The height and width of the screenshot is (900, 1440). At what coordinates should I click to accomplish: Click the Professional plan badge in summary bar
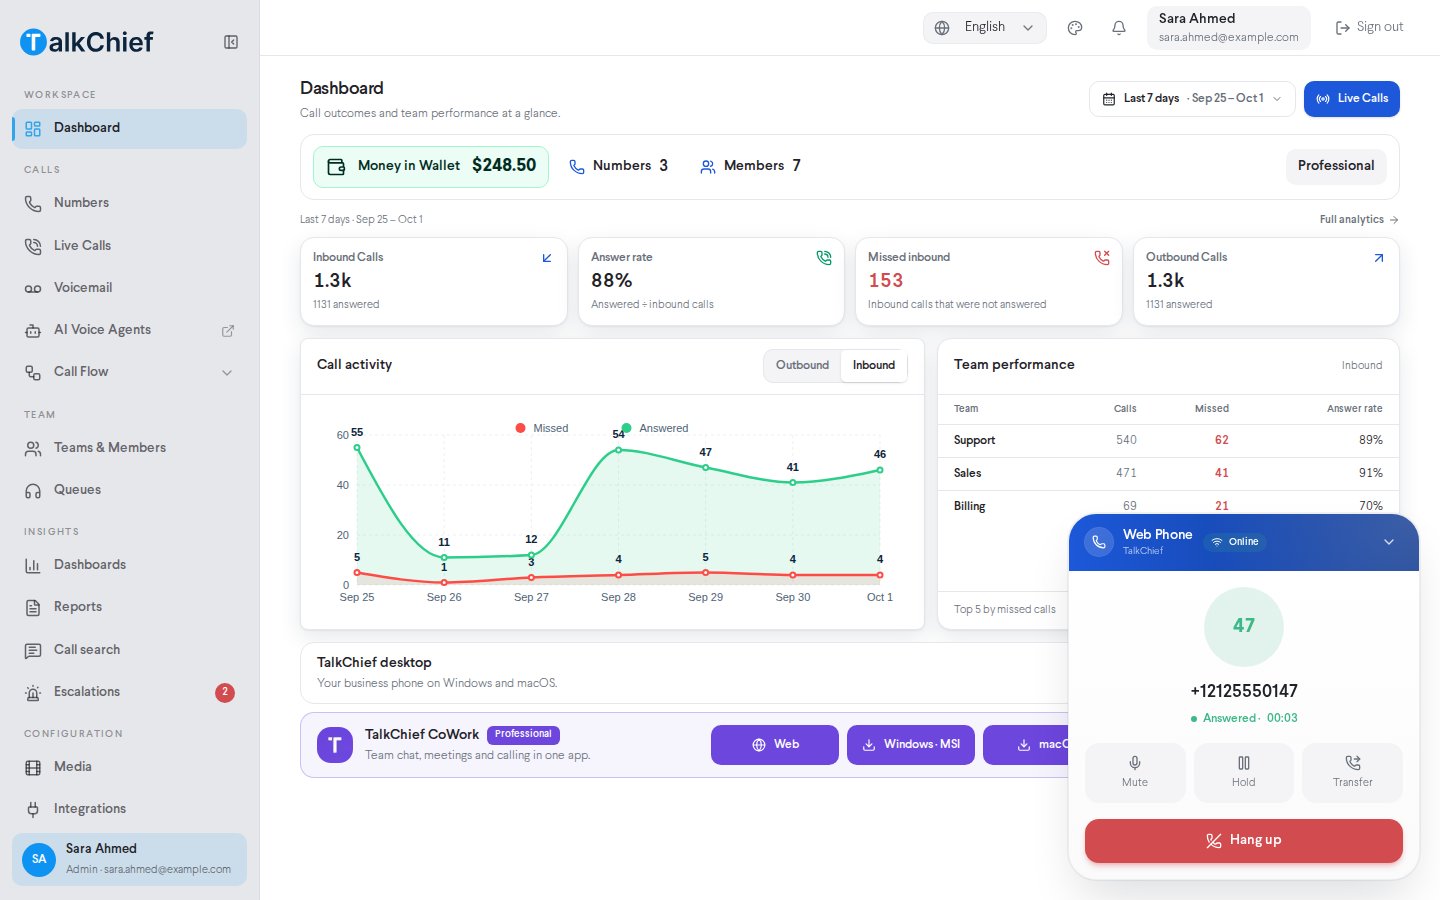coord(1336,166)
